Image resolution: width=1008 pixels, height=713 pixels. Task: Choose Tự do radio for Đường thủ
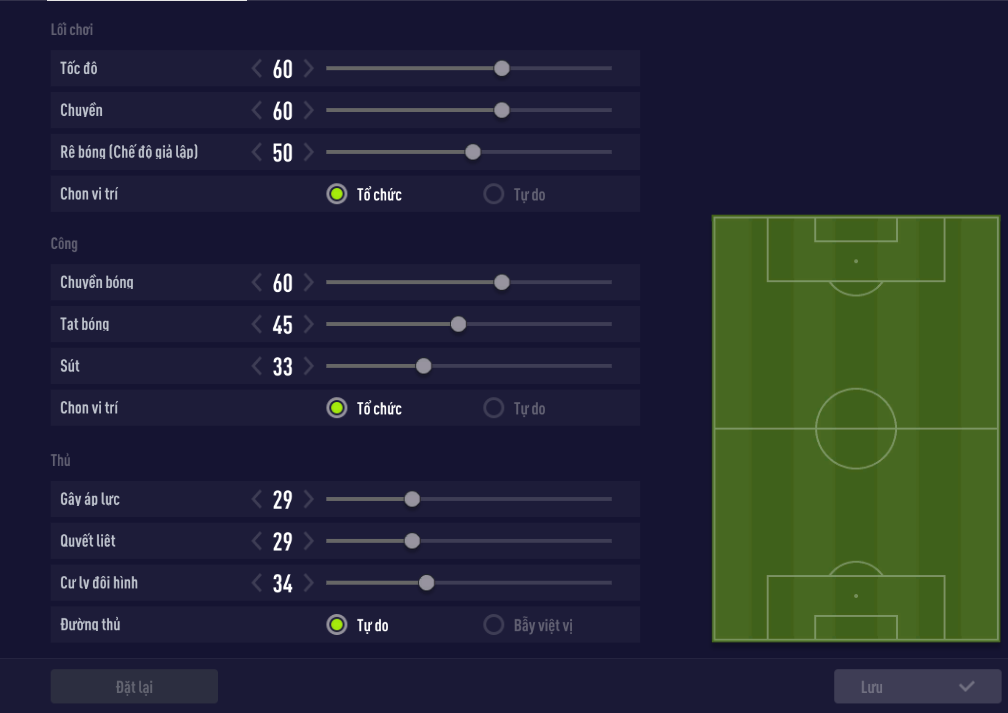(x=337, y=626)
